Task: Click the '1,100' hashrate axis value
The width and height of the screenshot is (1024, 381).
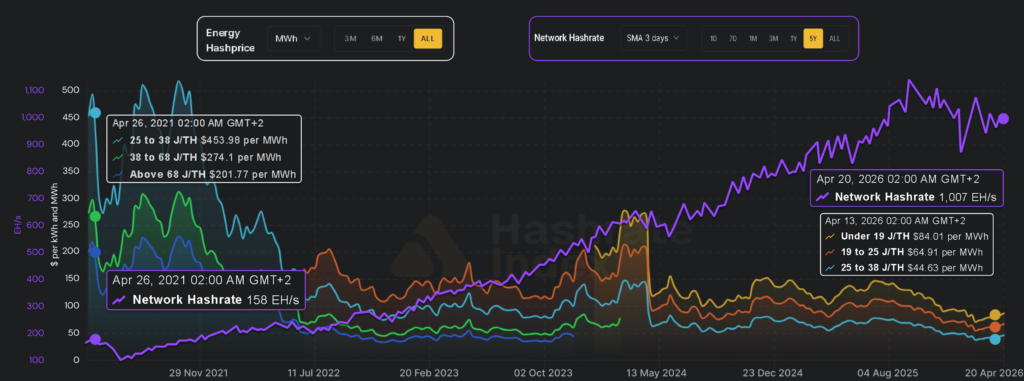Action: click(35, 90)
